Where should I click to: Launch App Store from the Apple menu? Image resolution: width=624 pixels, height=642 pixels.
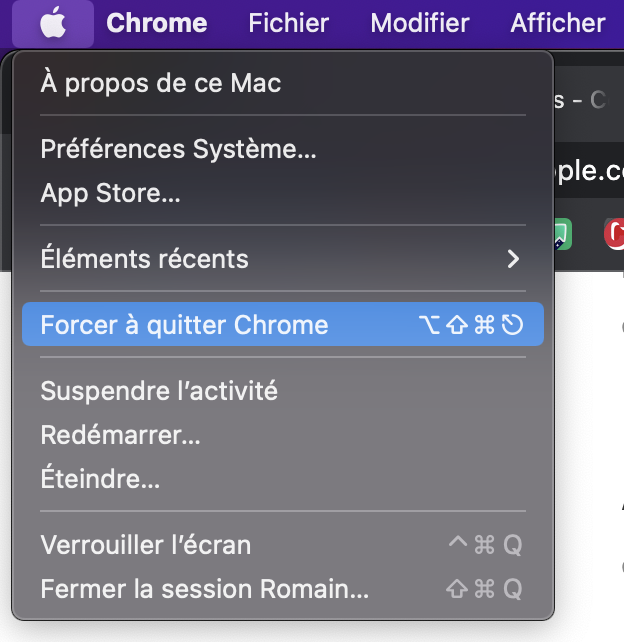[x=110, y=193]
